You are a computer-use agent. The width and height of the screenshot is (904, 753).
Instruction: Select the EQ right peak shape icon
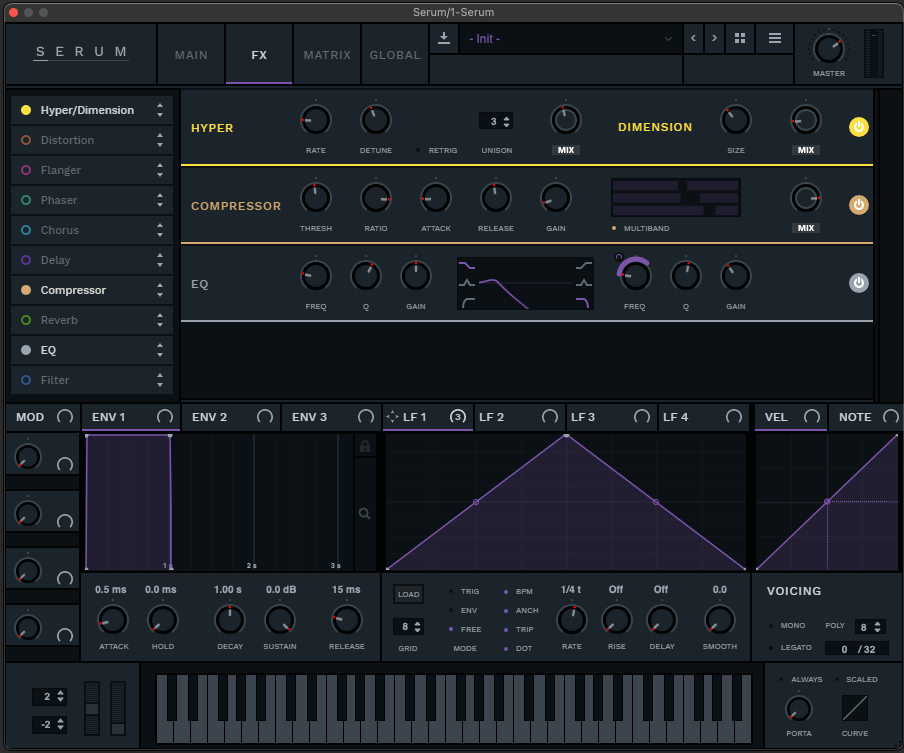coord(583,283)
